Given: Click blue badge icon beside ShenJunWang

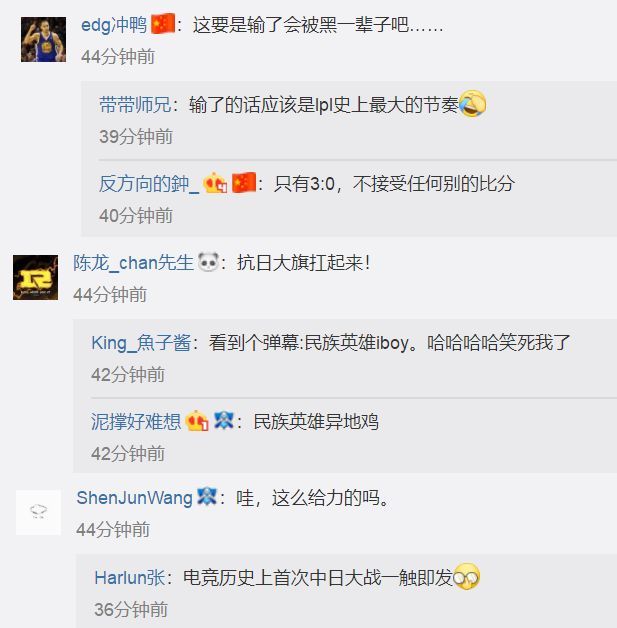Looking at the screenshot, I should (x=207, y=497).
